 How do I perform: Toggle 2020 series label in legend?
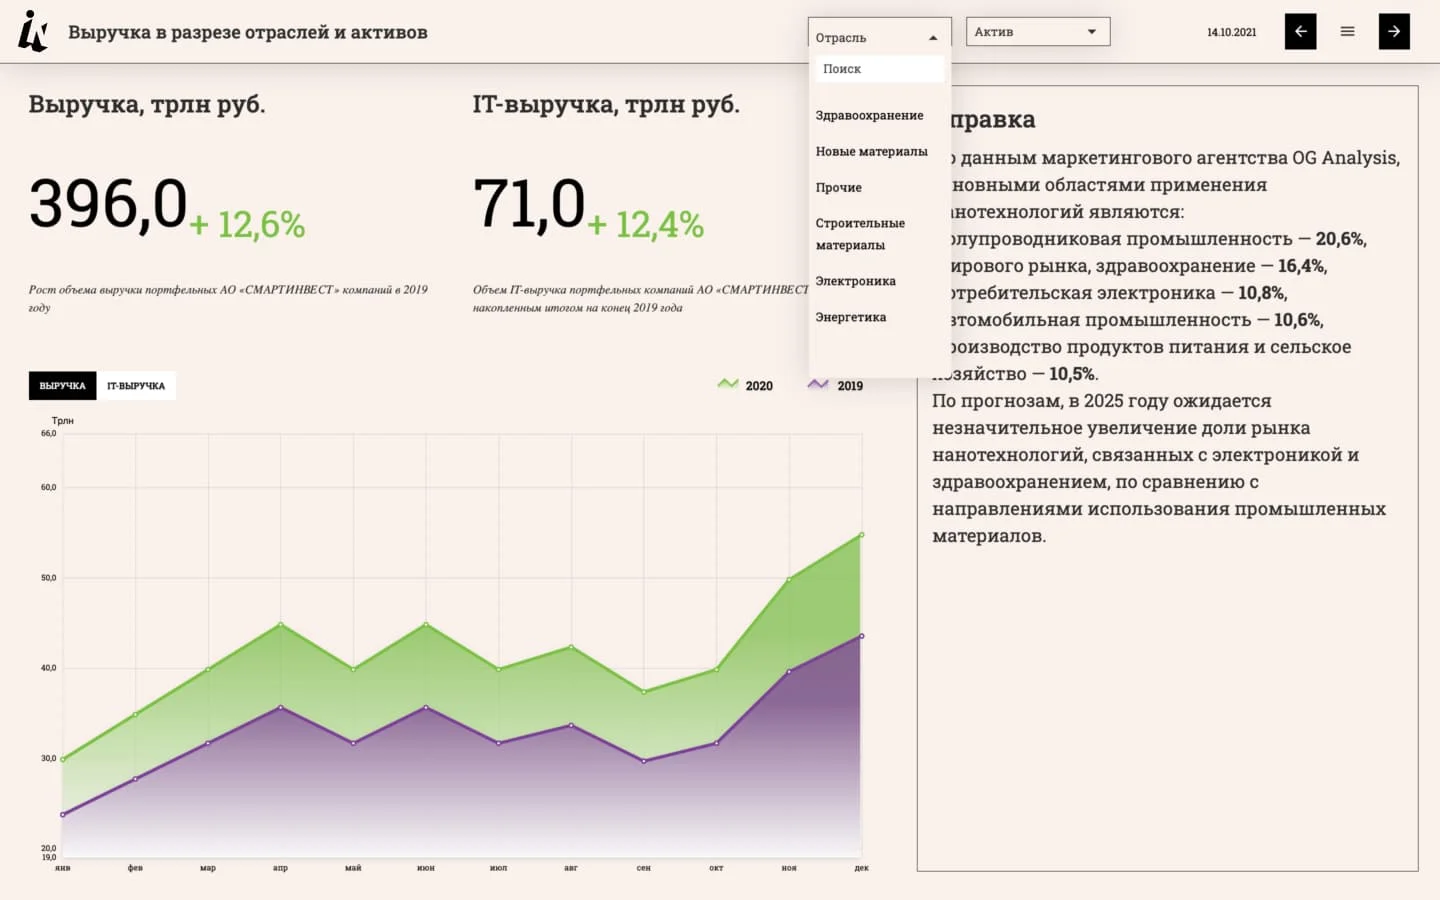point(759,386)
